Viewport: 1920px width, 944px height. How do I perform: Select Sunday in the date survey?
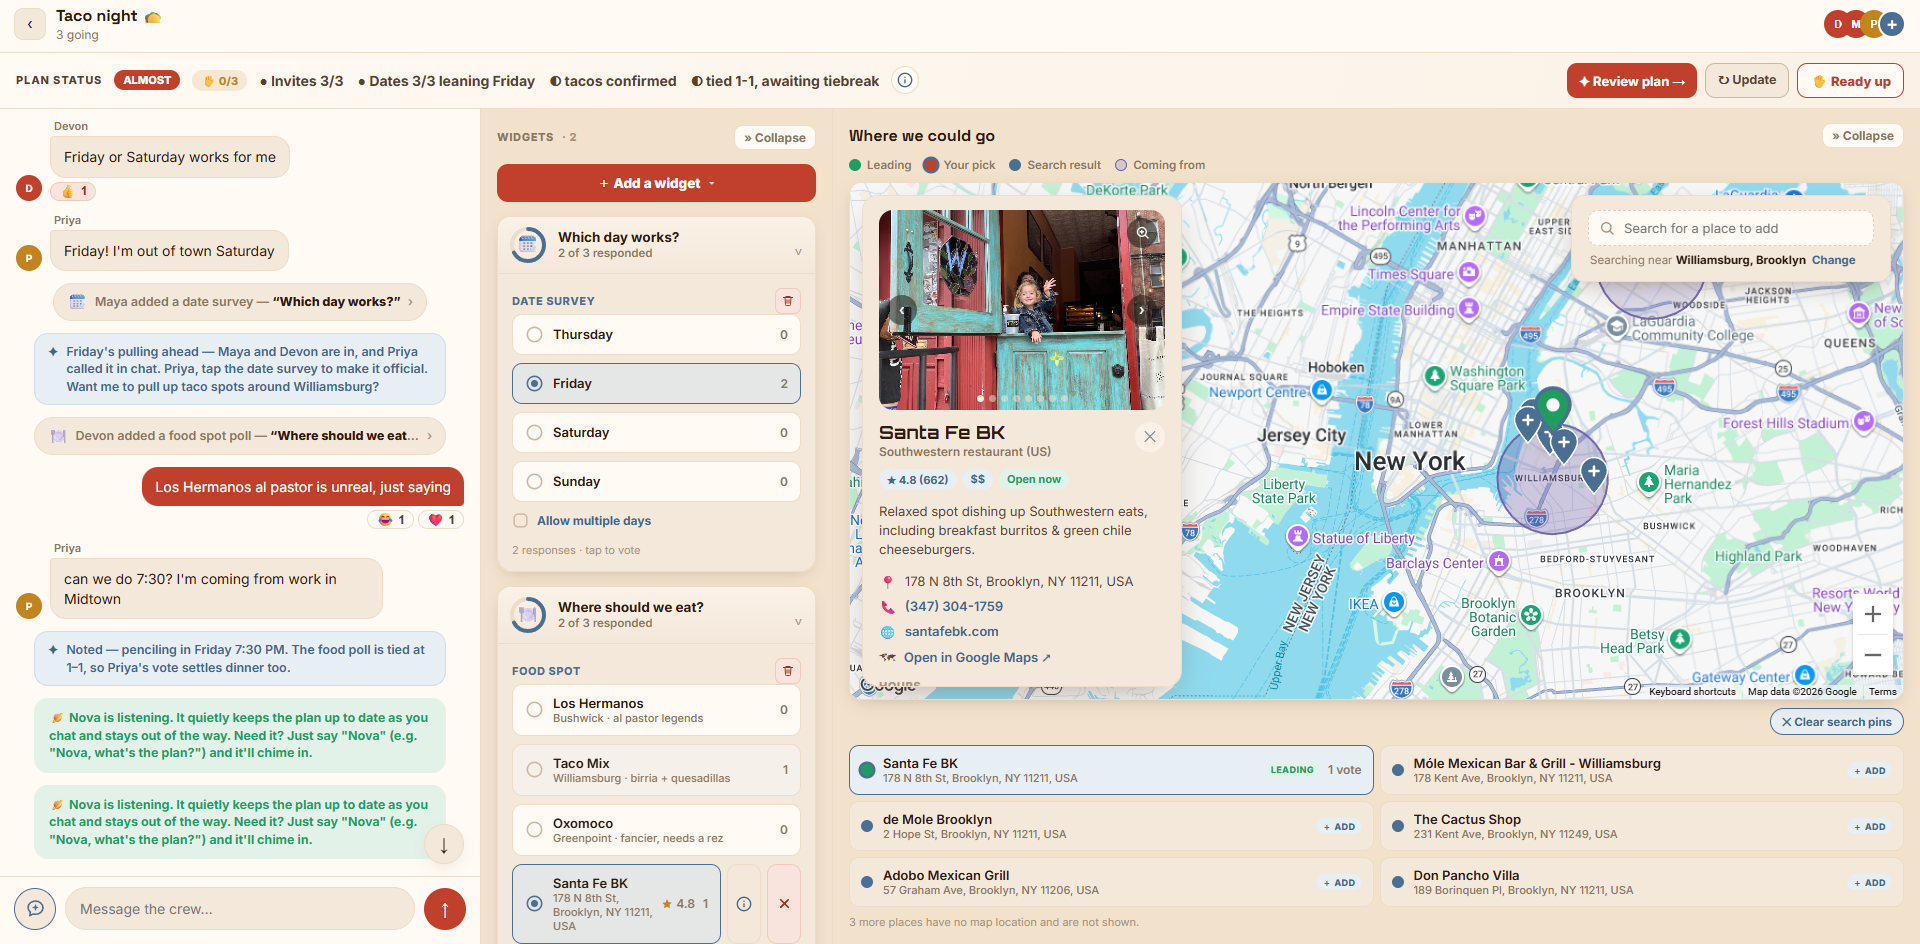pos(656,482)
